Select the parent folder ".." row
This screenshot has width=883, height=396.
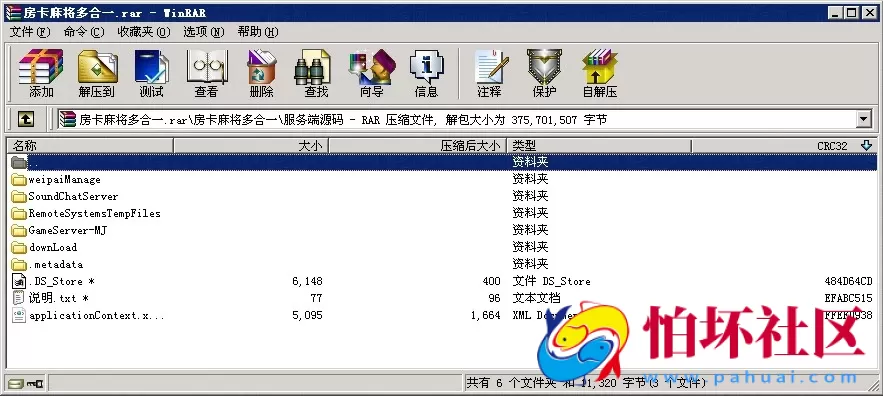pos(443,162)
